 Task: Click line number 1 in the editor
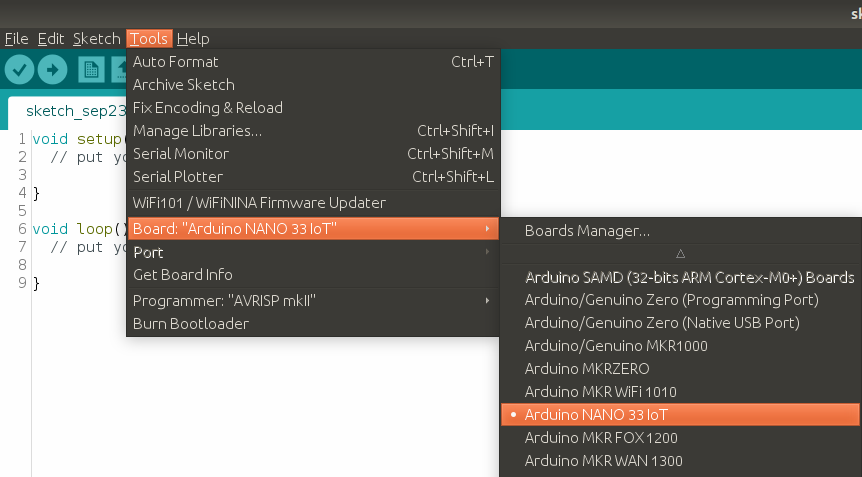[22, 139]
